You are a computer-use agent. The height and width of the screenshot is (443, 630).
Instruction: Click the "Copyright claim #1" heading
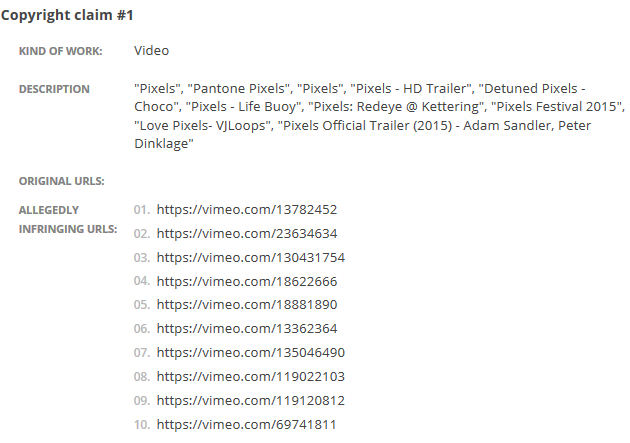coord(67,16)
